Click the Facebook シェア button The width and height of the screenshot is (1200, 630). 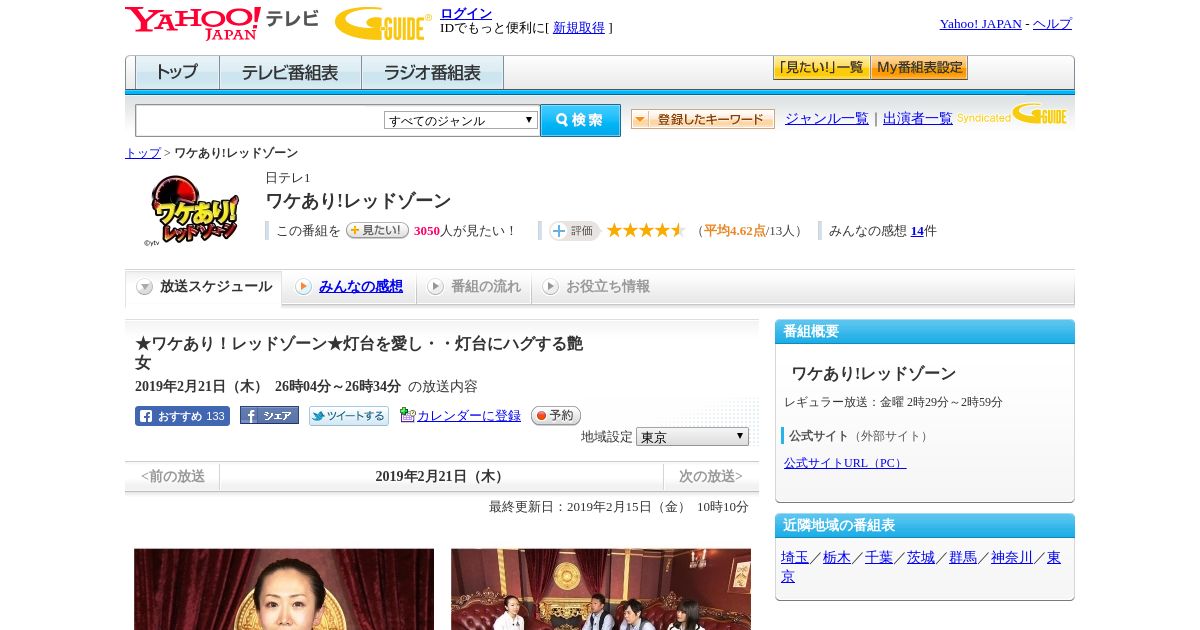pos(269,416)
